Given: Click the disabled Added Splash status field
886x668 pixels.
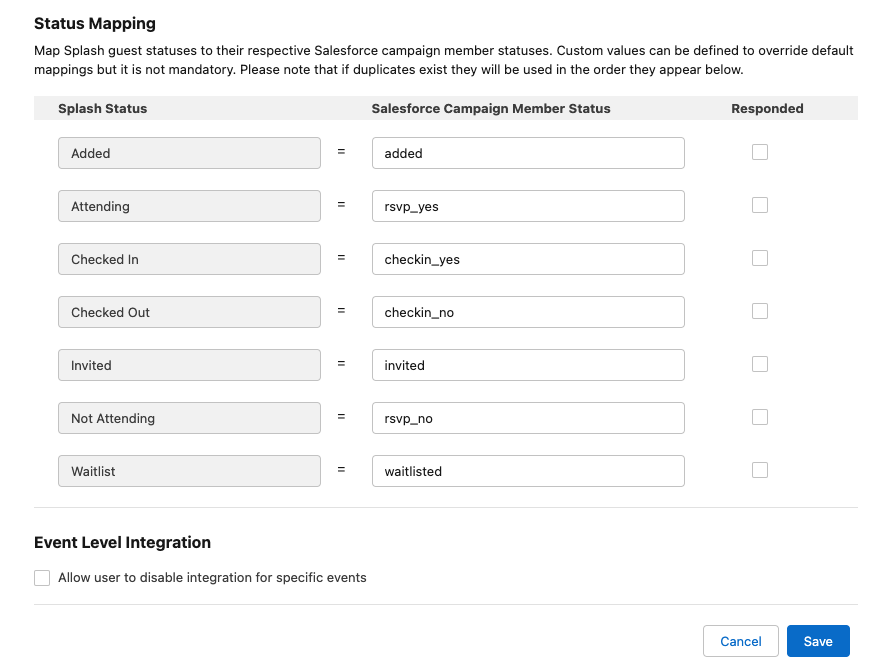Looking at the screenshot, I should 189,153.
